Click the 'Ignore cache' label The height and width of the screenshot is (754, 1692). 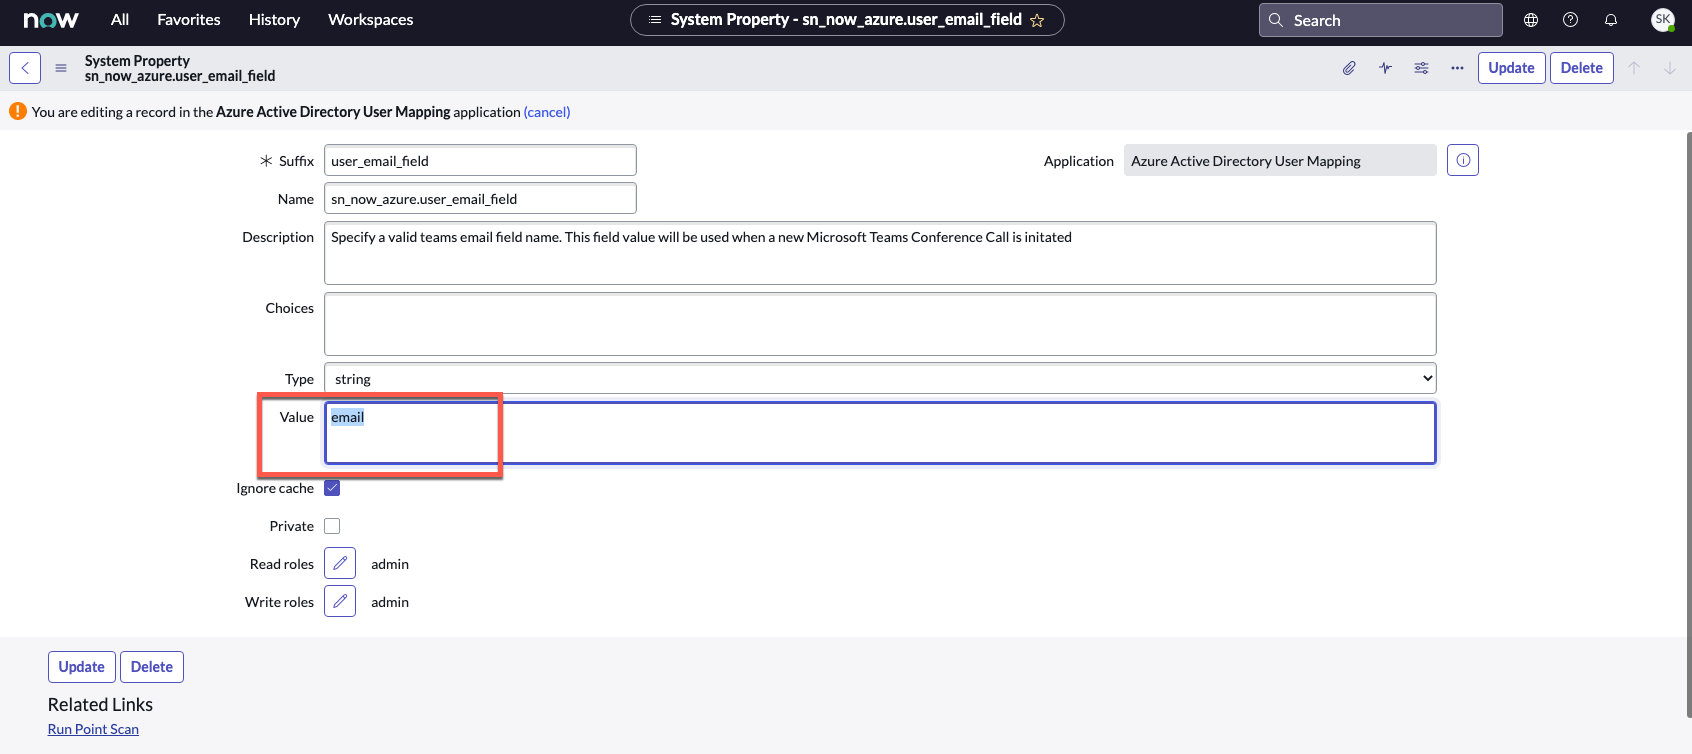(275, 488)
